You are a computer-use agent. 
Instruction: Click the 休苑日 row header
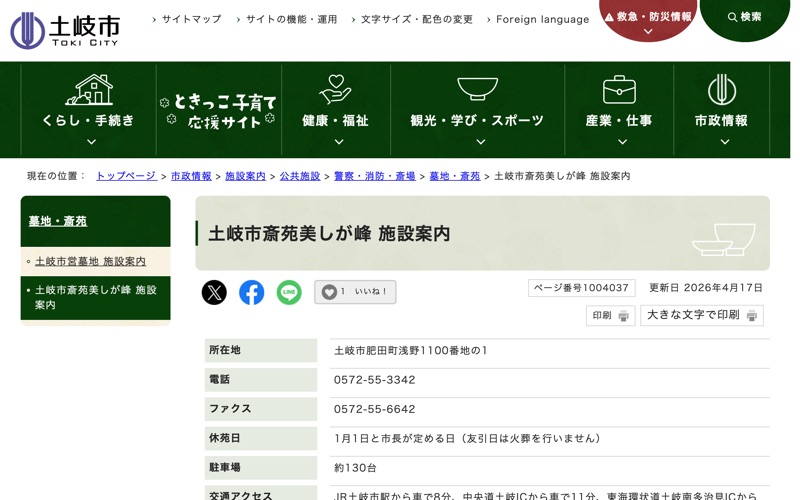pos(261,438)
